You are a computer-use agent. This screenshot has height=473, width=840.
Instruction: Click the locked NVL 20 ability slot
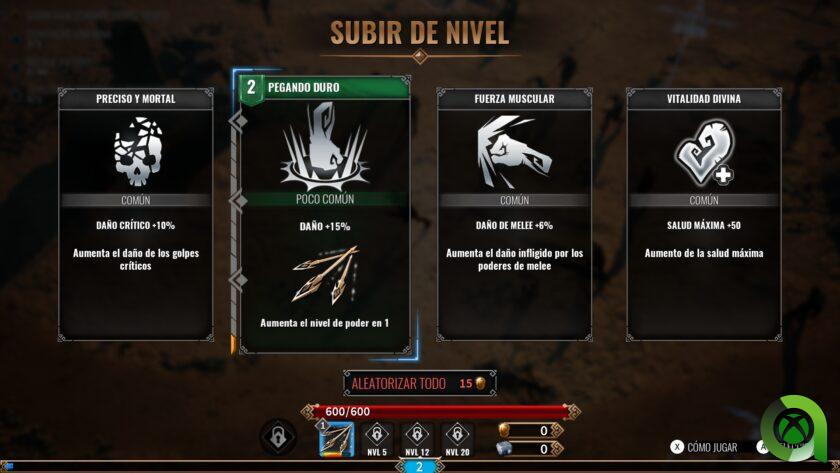(x=457, y=439)
